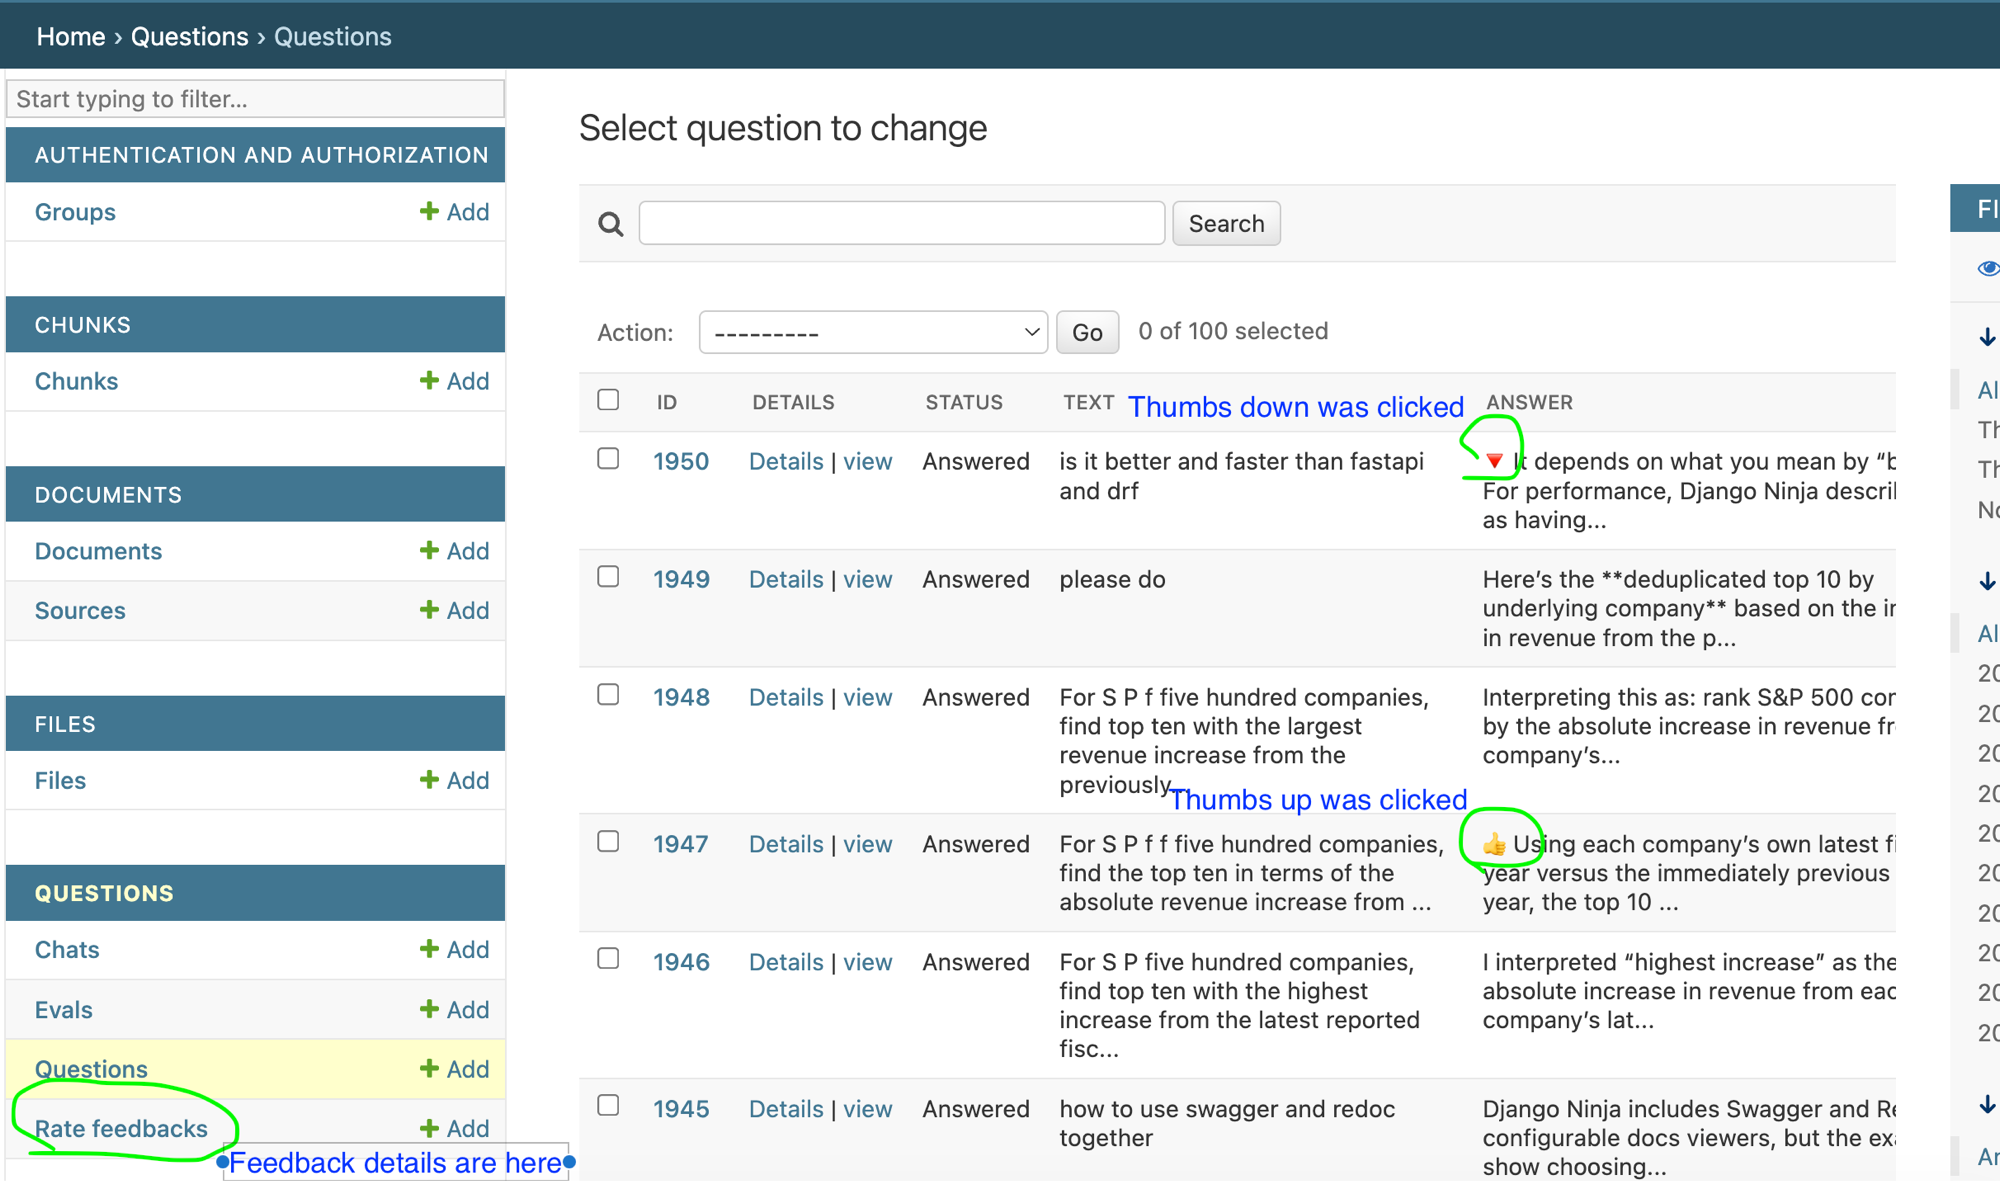Click view link for question 1946

pyautogui.click(x=867, y=962)
